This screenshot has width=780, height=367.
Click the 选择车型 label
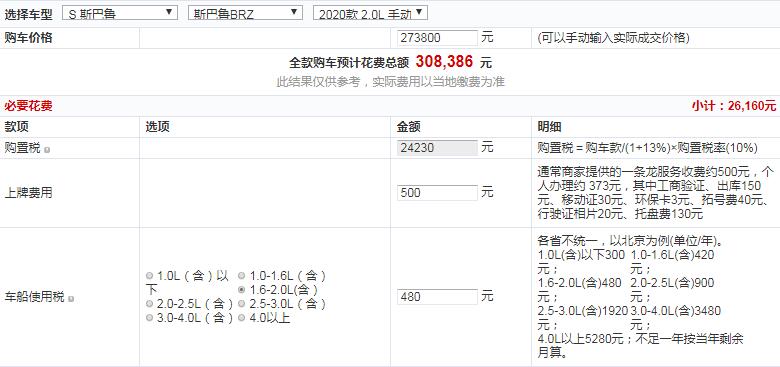[28, 14]
